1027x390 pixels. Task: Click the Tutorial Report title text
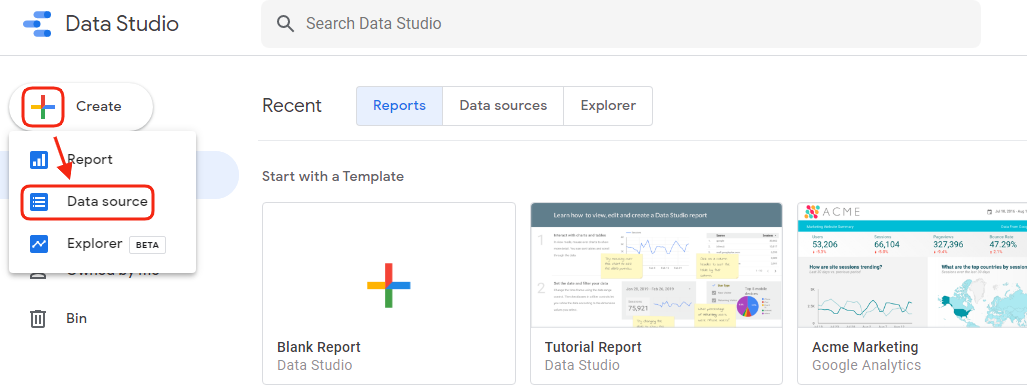[x=593, y=347]
